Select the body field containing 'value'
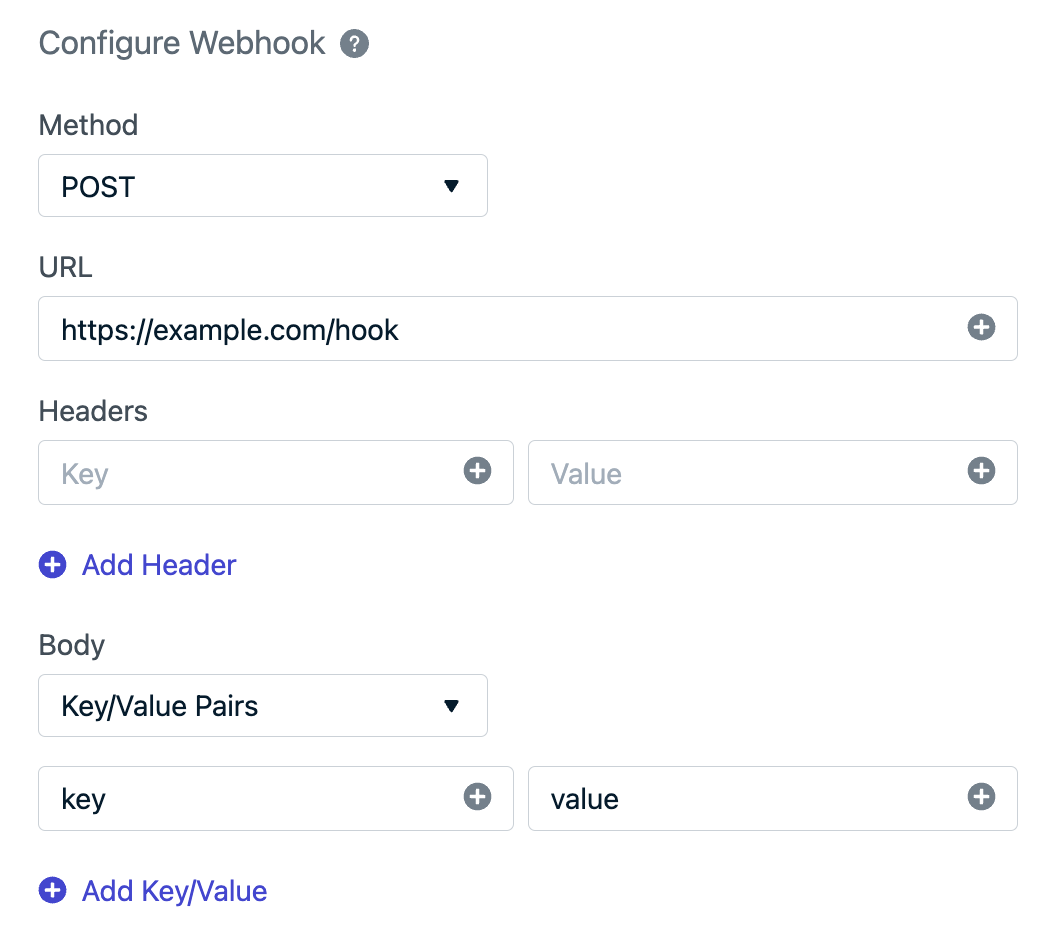1038x926 pixels. pyautogui.click(x=773, y=798)
